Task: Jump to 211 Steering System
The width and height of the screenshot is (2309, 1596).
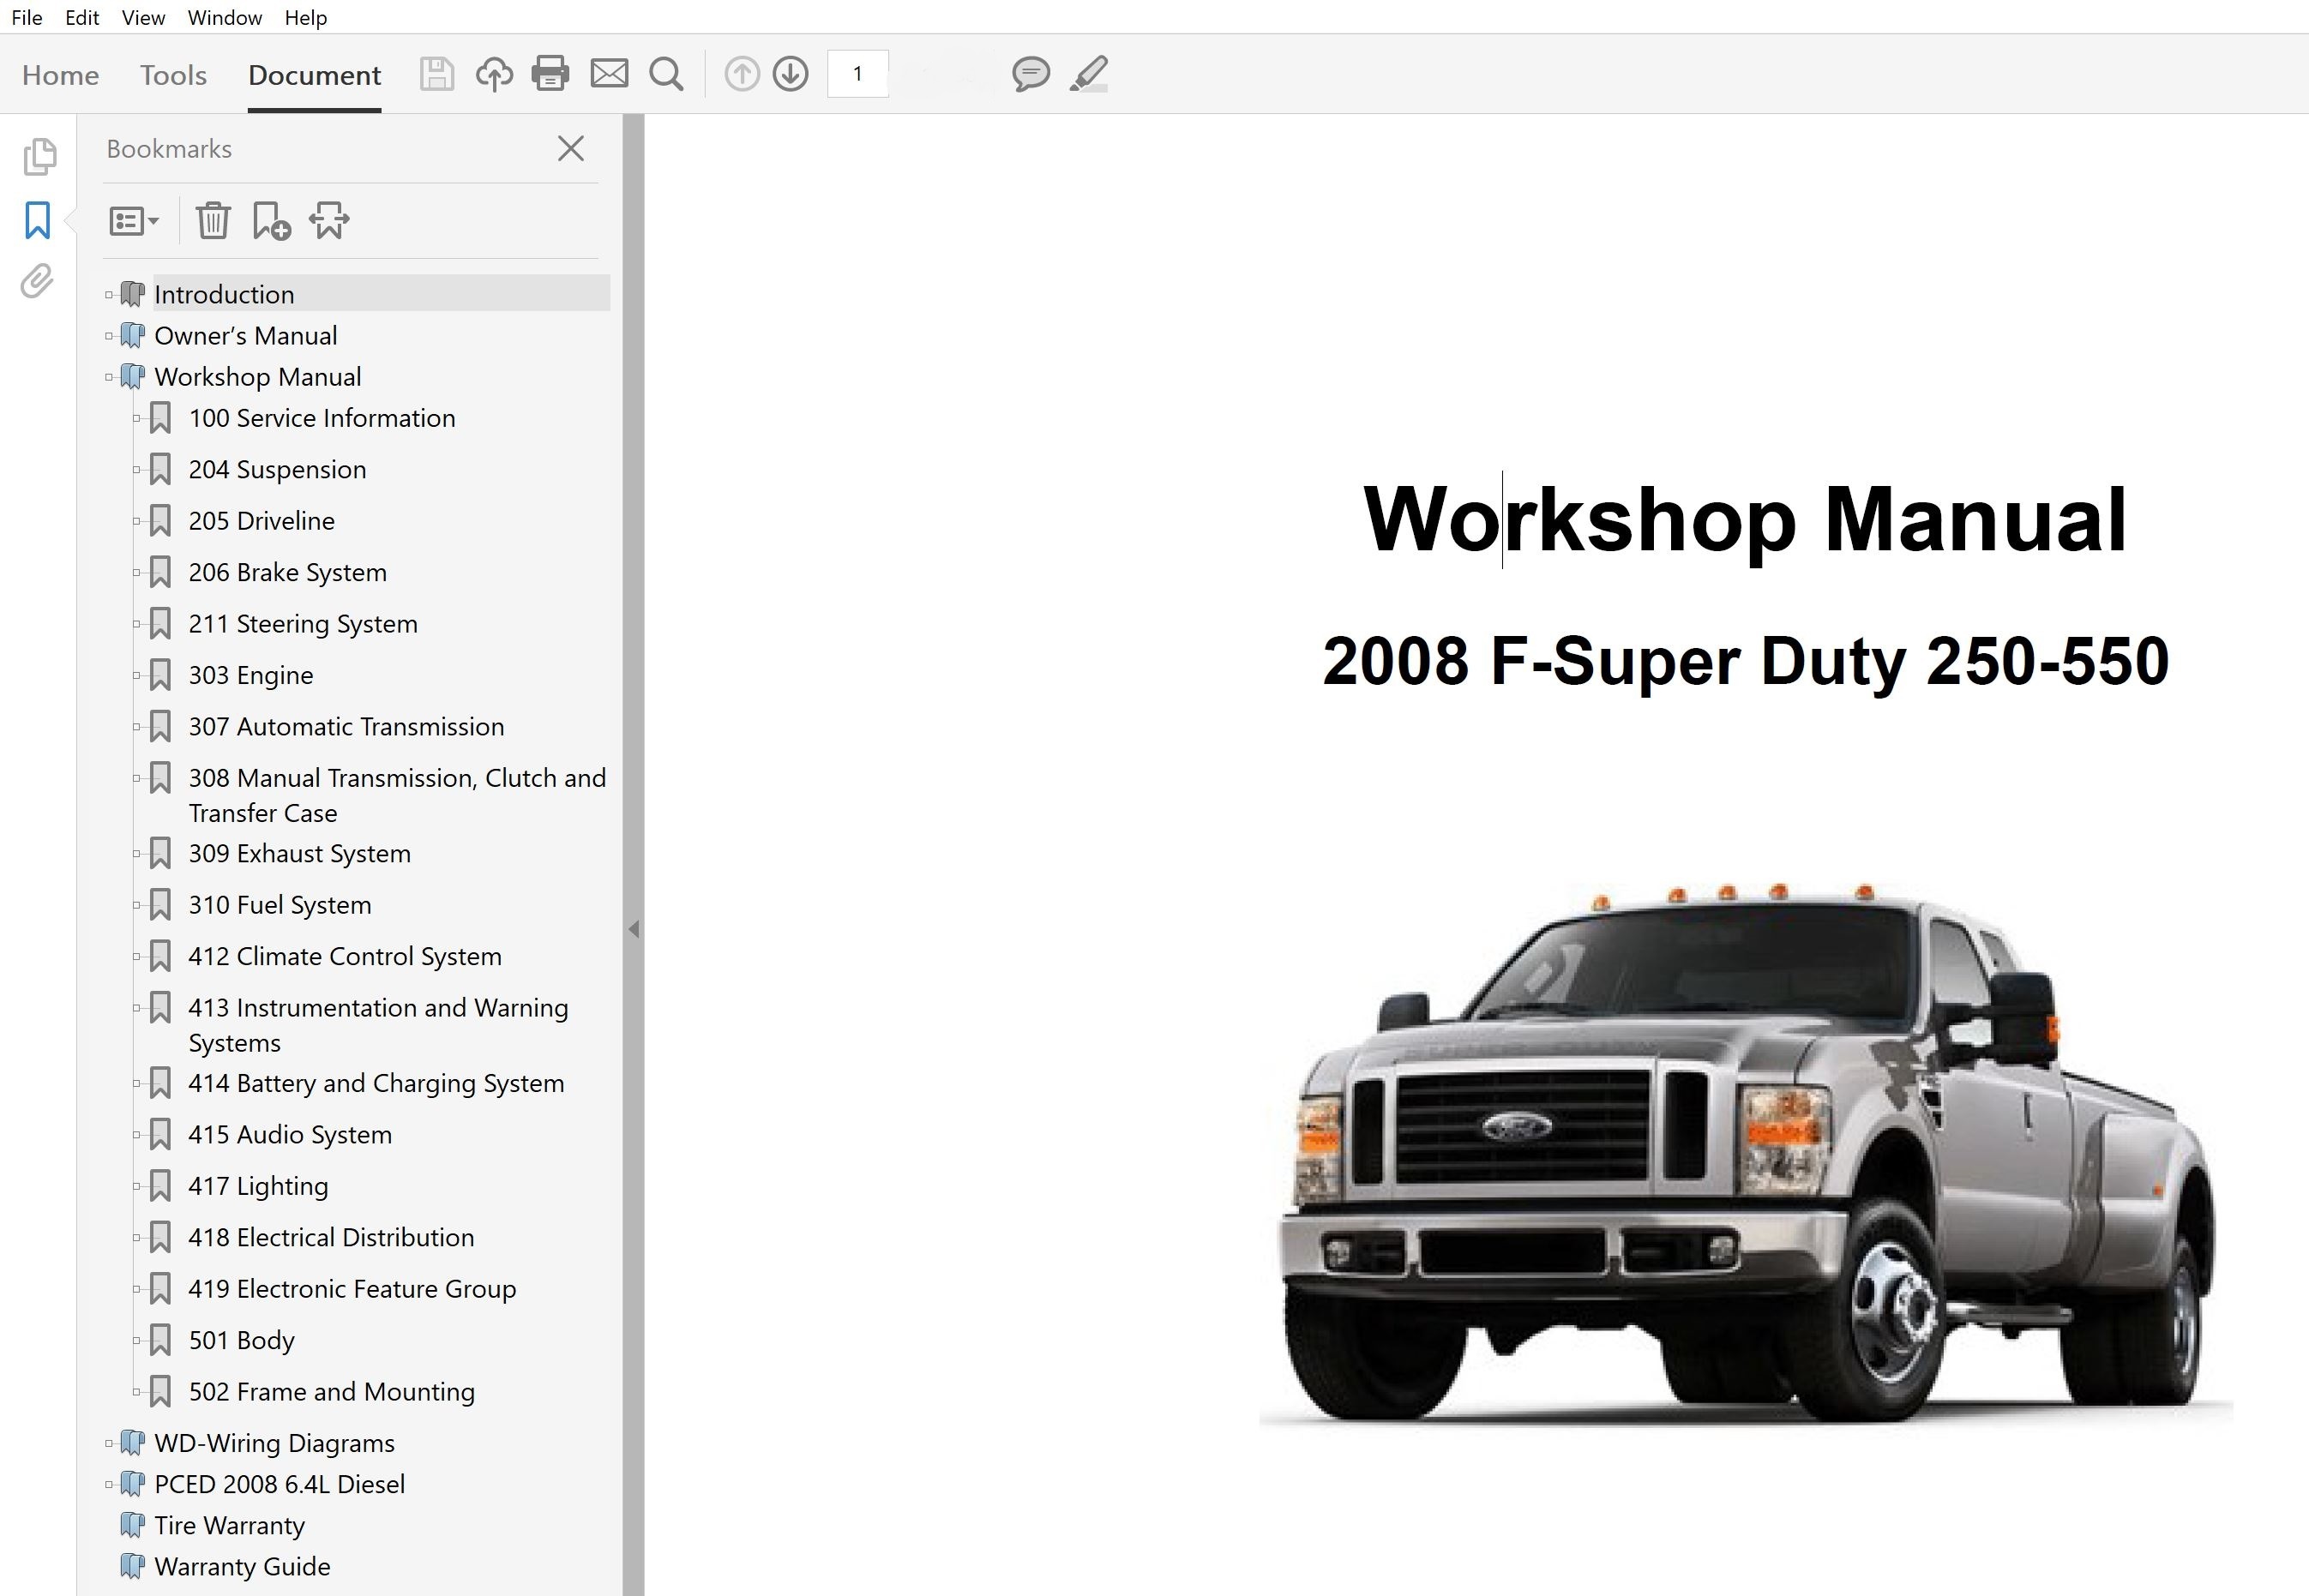Action: coord(302,624)
